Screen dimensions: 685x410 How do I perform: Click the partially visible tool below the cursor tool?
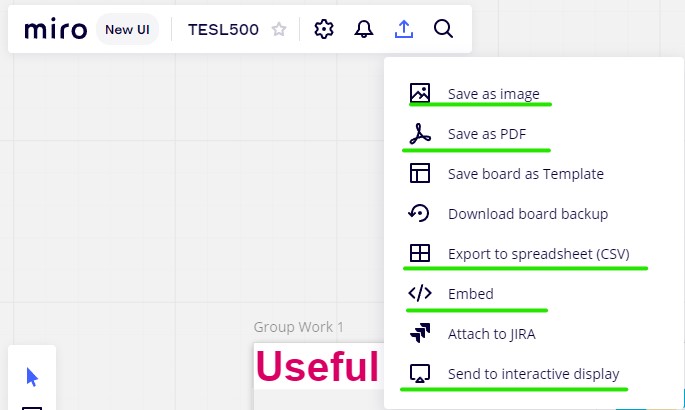pos(32,405)
